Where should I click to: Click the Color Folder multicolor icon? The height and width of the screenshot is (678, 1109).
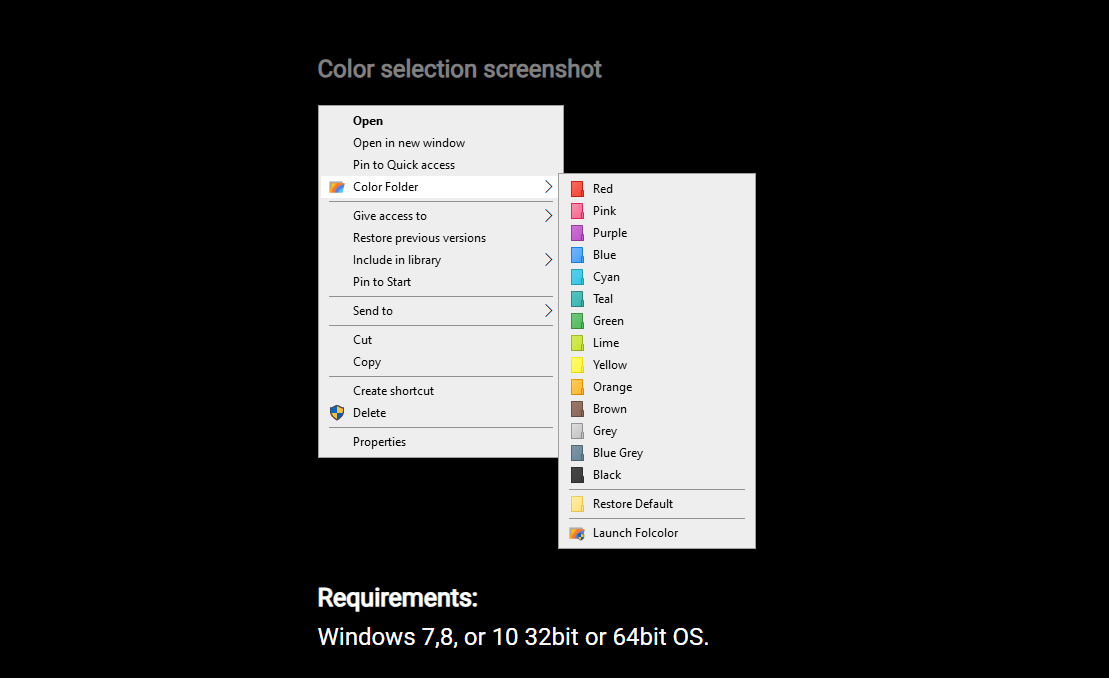point(336,187)
